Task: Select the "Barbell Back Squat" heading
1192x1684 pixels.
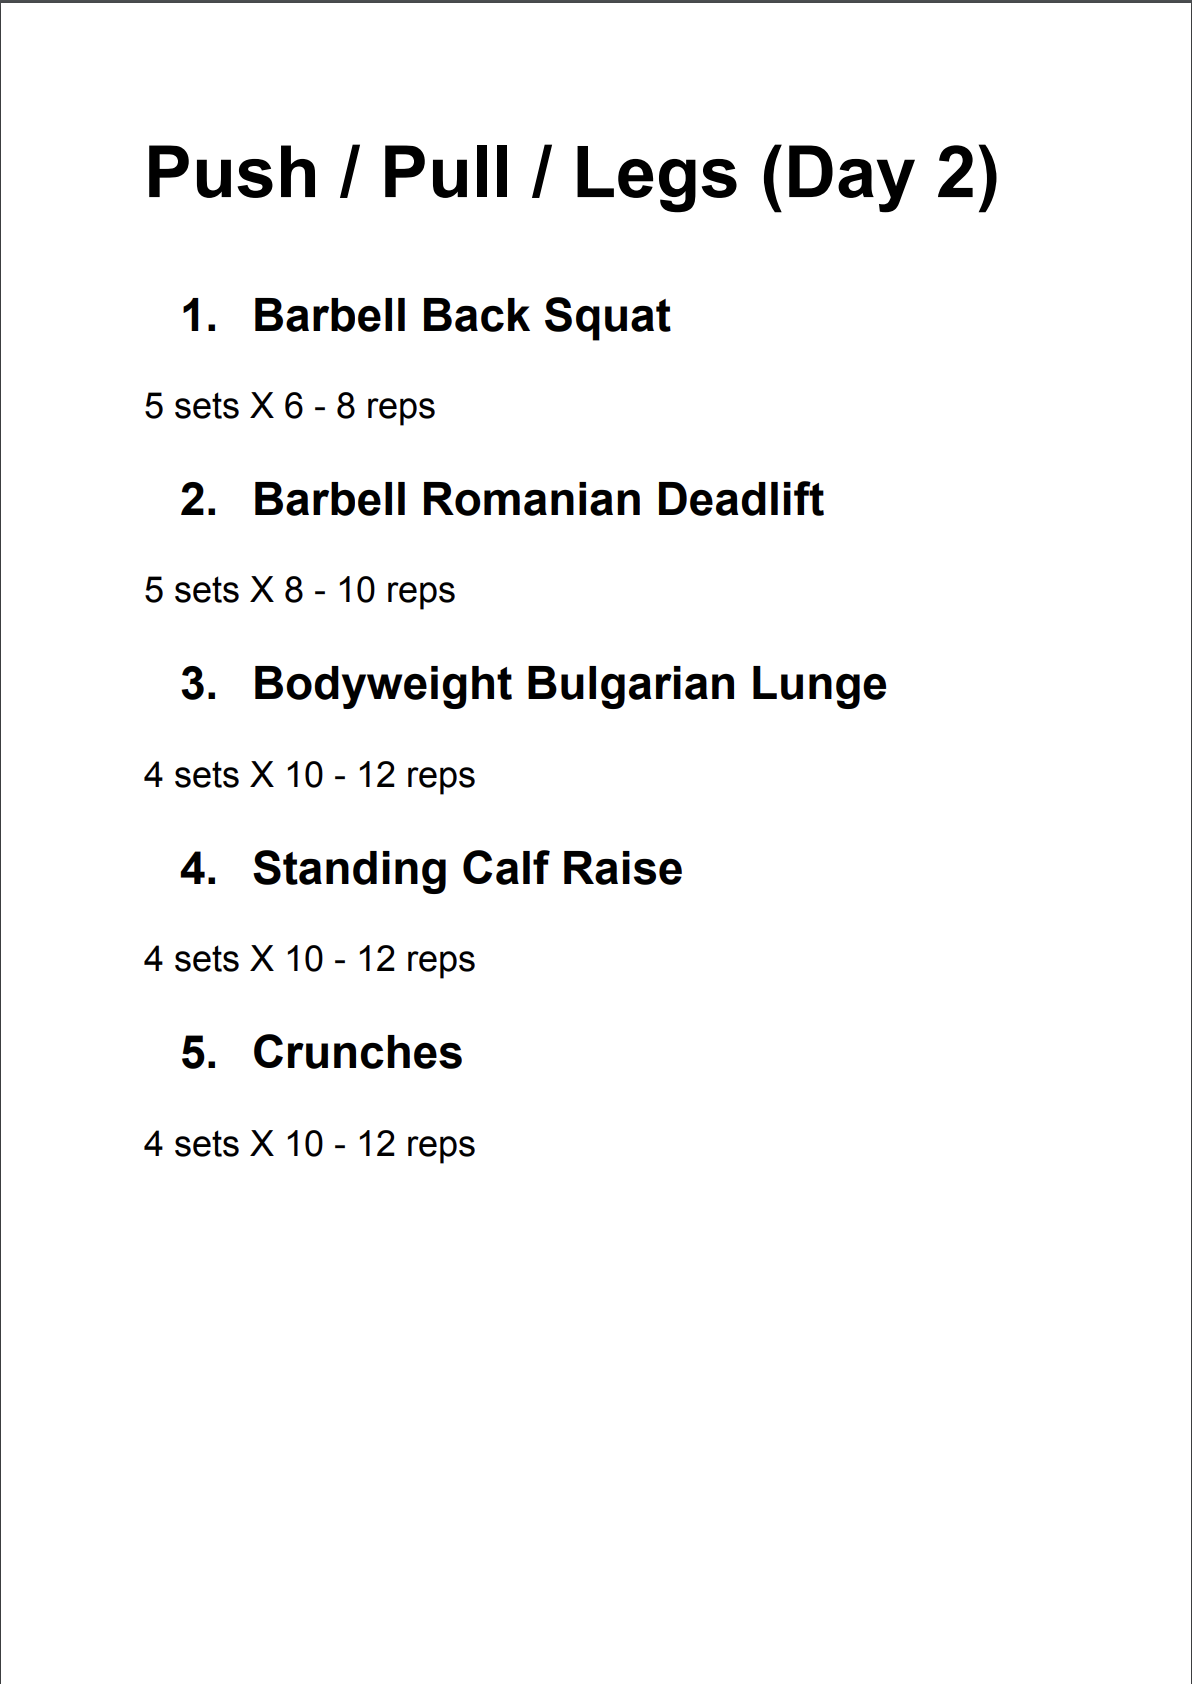Action: click(461, 316)
